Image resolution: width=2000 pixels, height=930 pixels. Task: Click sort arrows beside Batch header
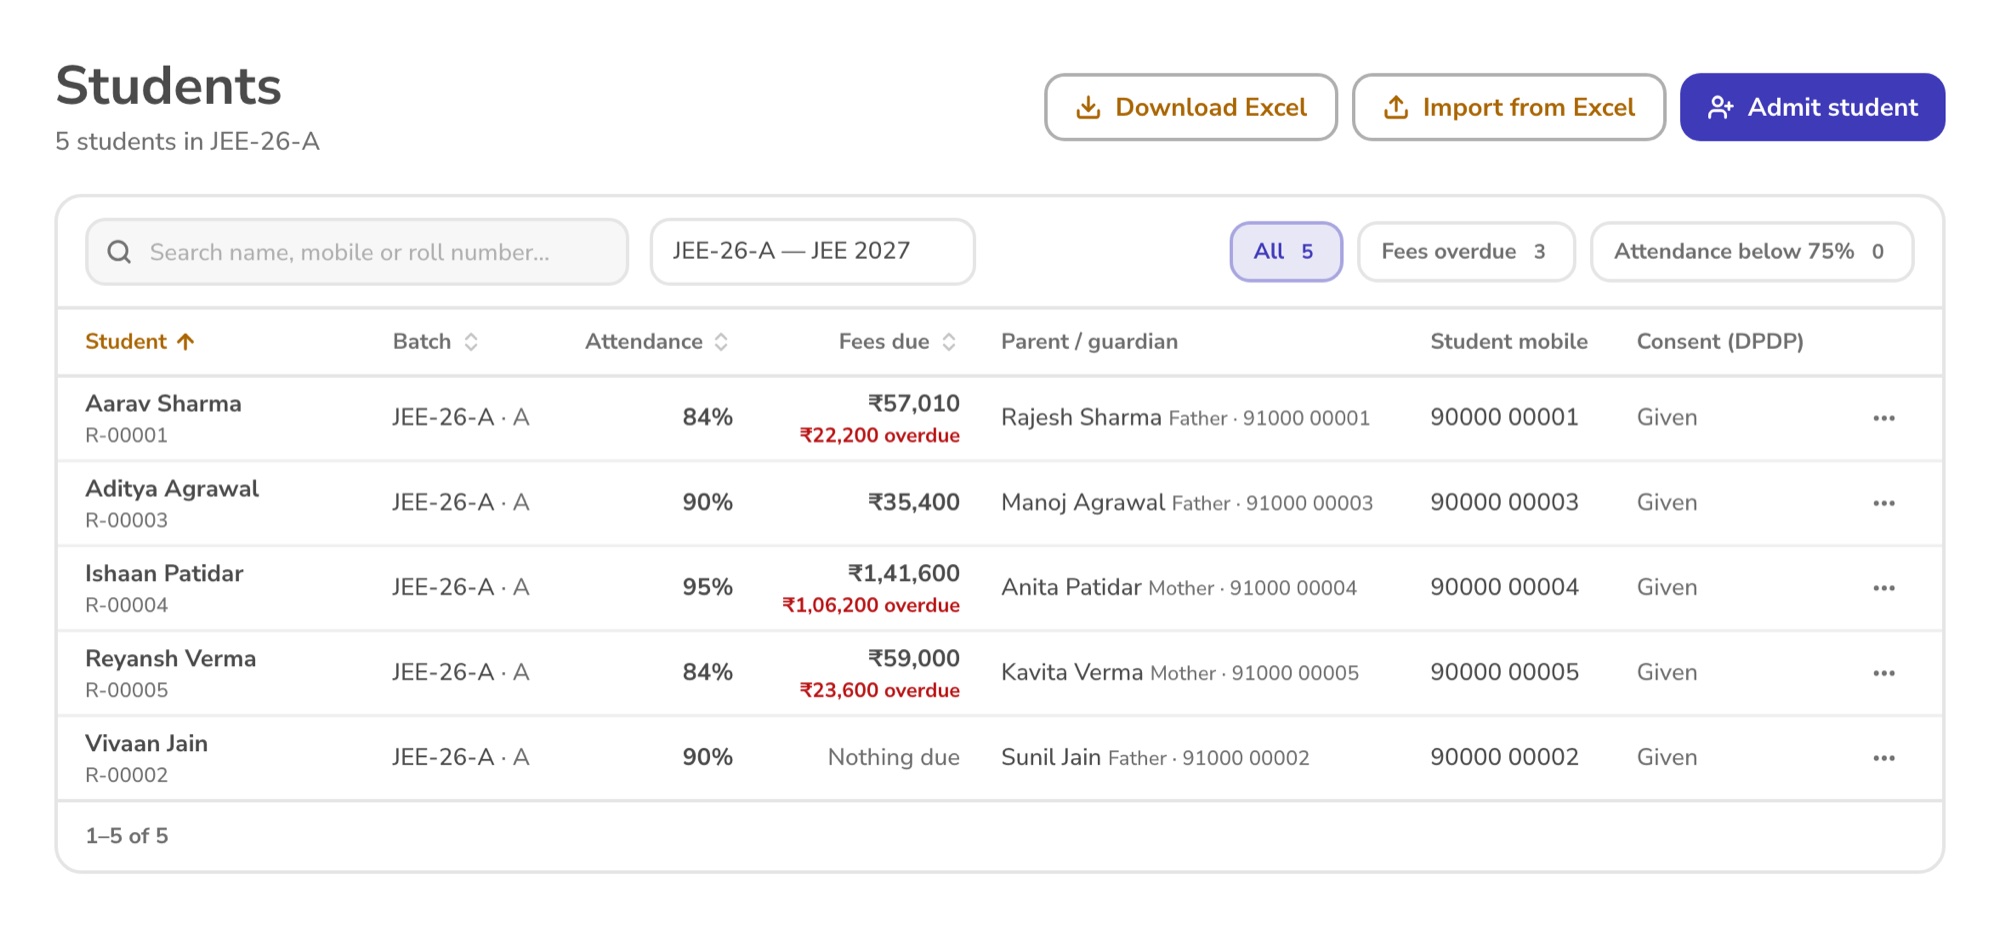[471, 342]
